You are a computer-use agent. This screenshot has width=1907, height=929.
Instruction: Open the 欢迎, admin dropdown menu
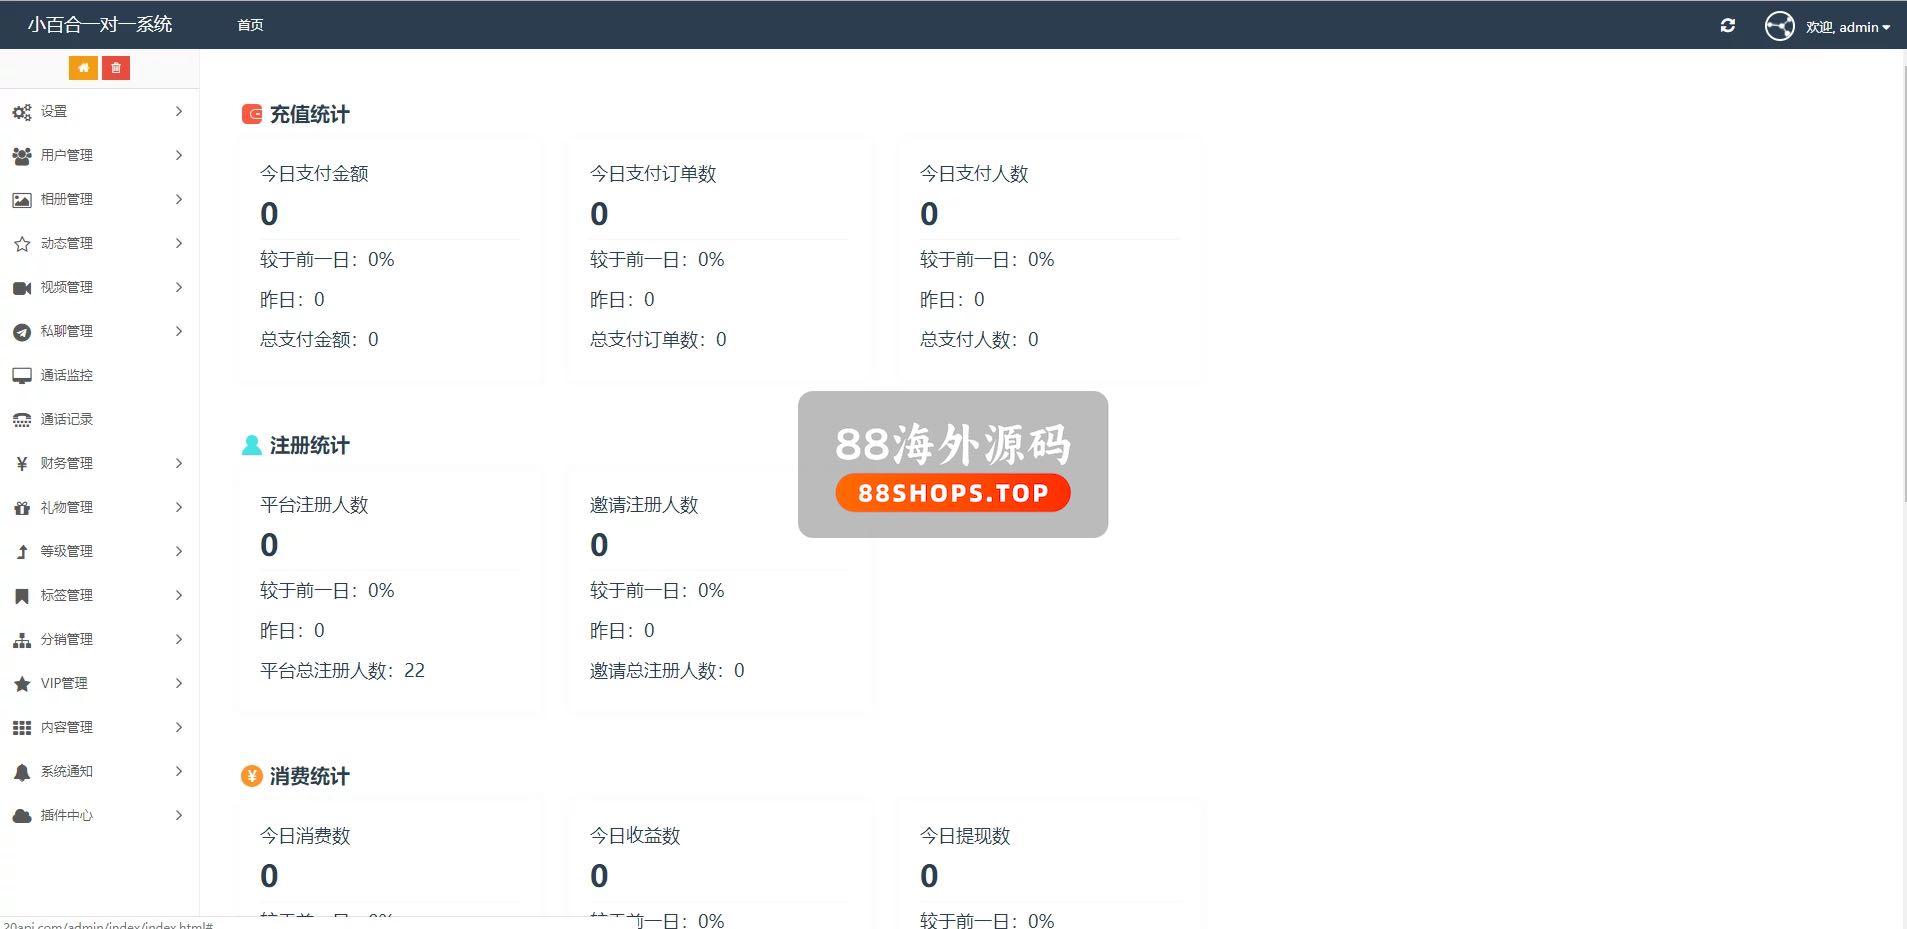point(1847,27)
